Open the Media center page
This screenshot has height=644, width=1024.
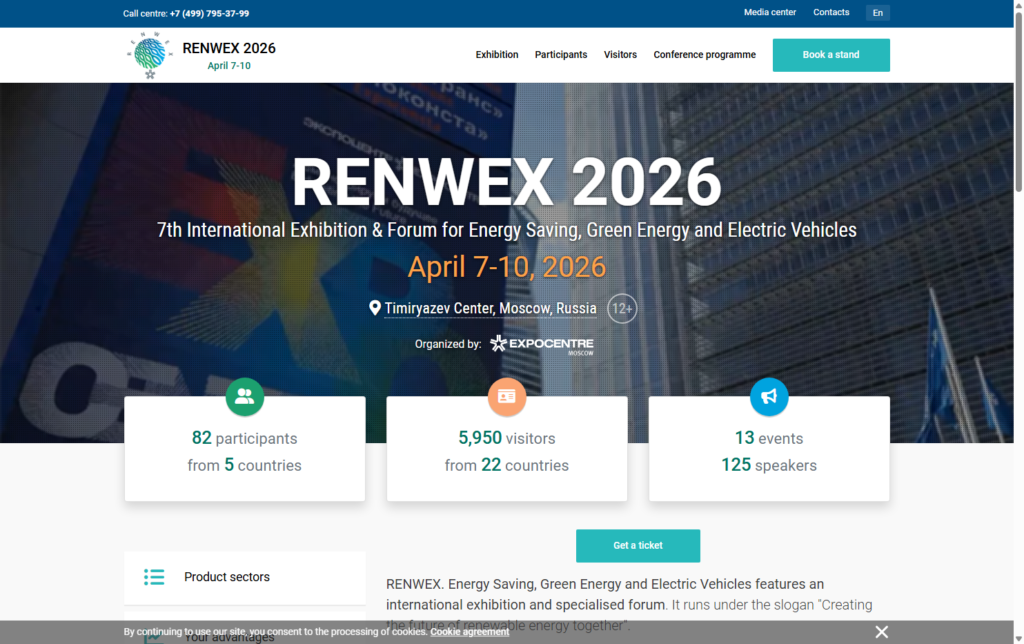(769, 12)
